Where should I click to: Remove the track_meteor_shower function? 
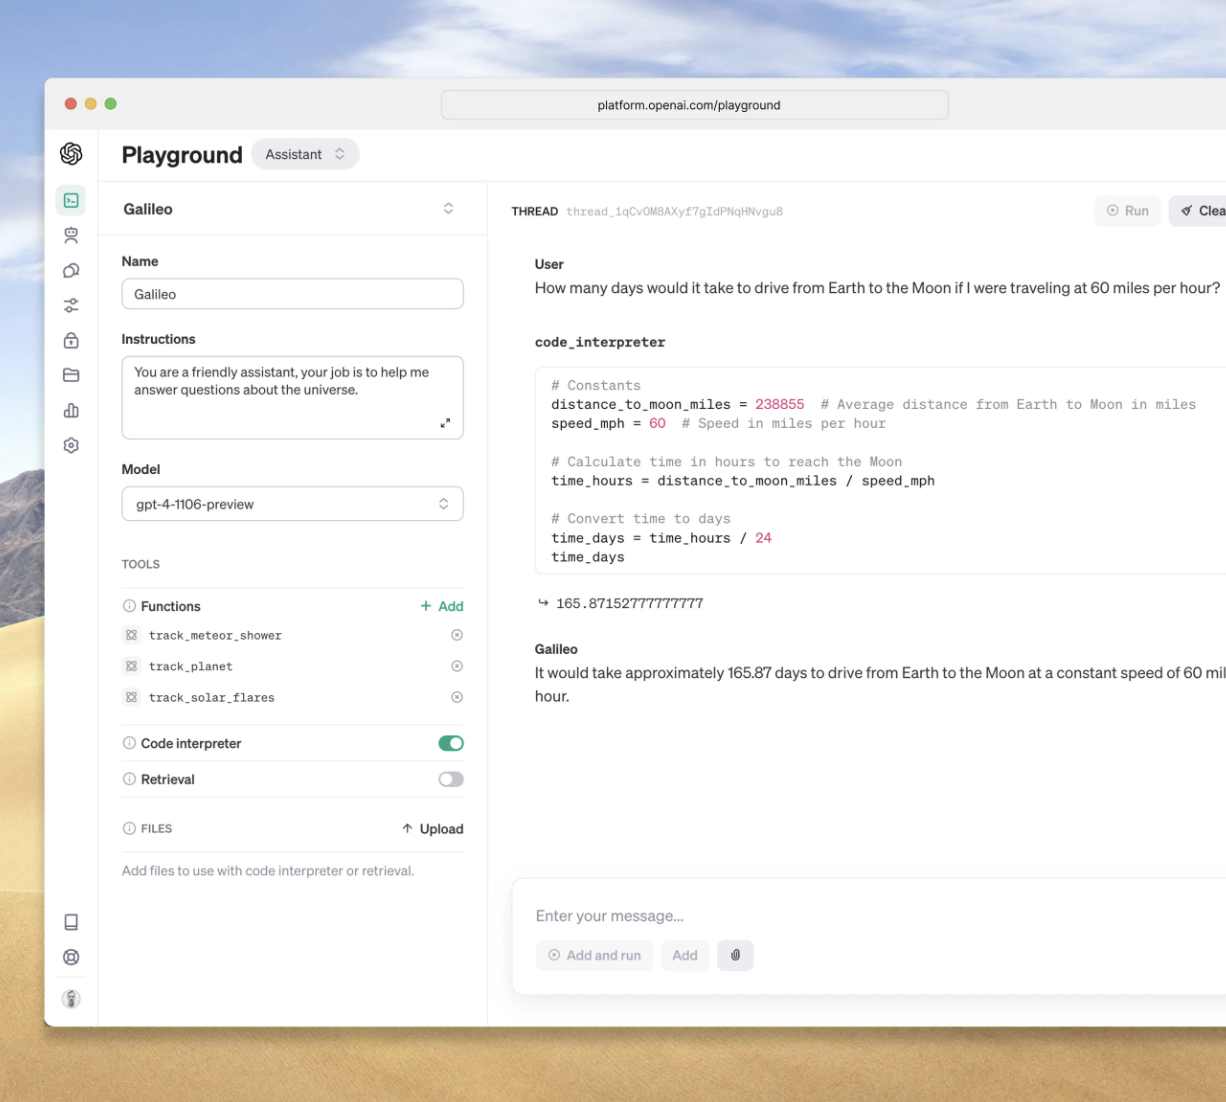457,635
